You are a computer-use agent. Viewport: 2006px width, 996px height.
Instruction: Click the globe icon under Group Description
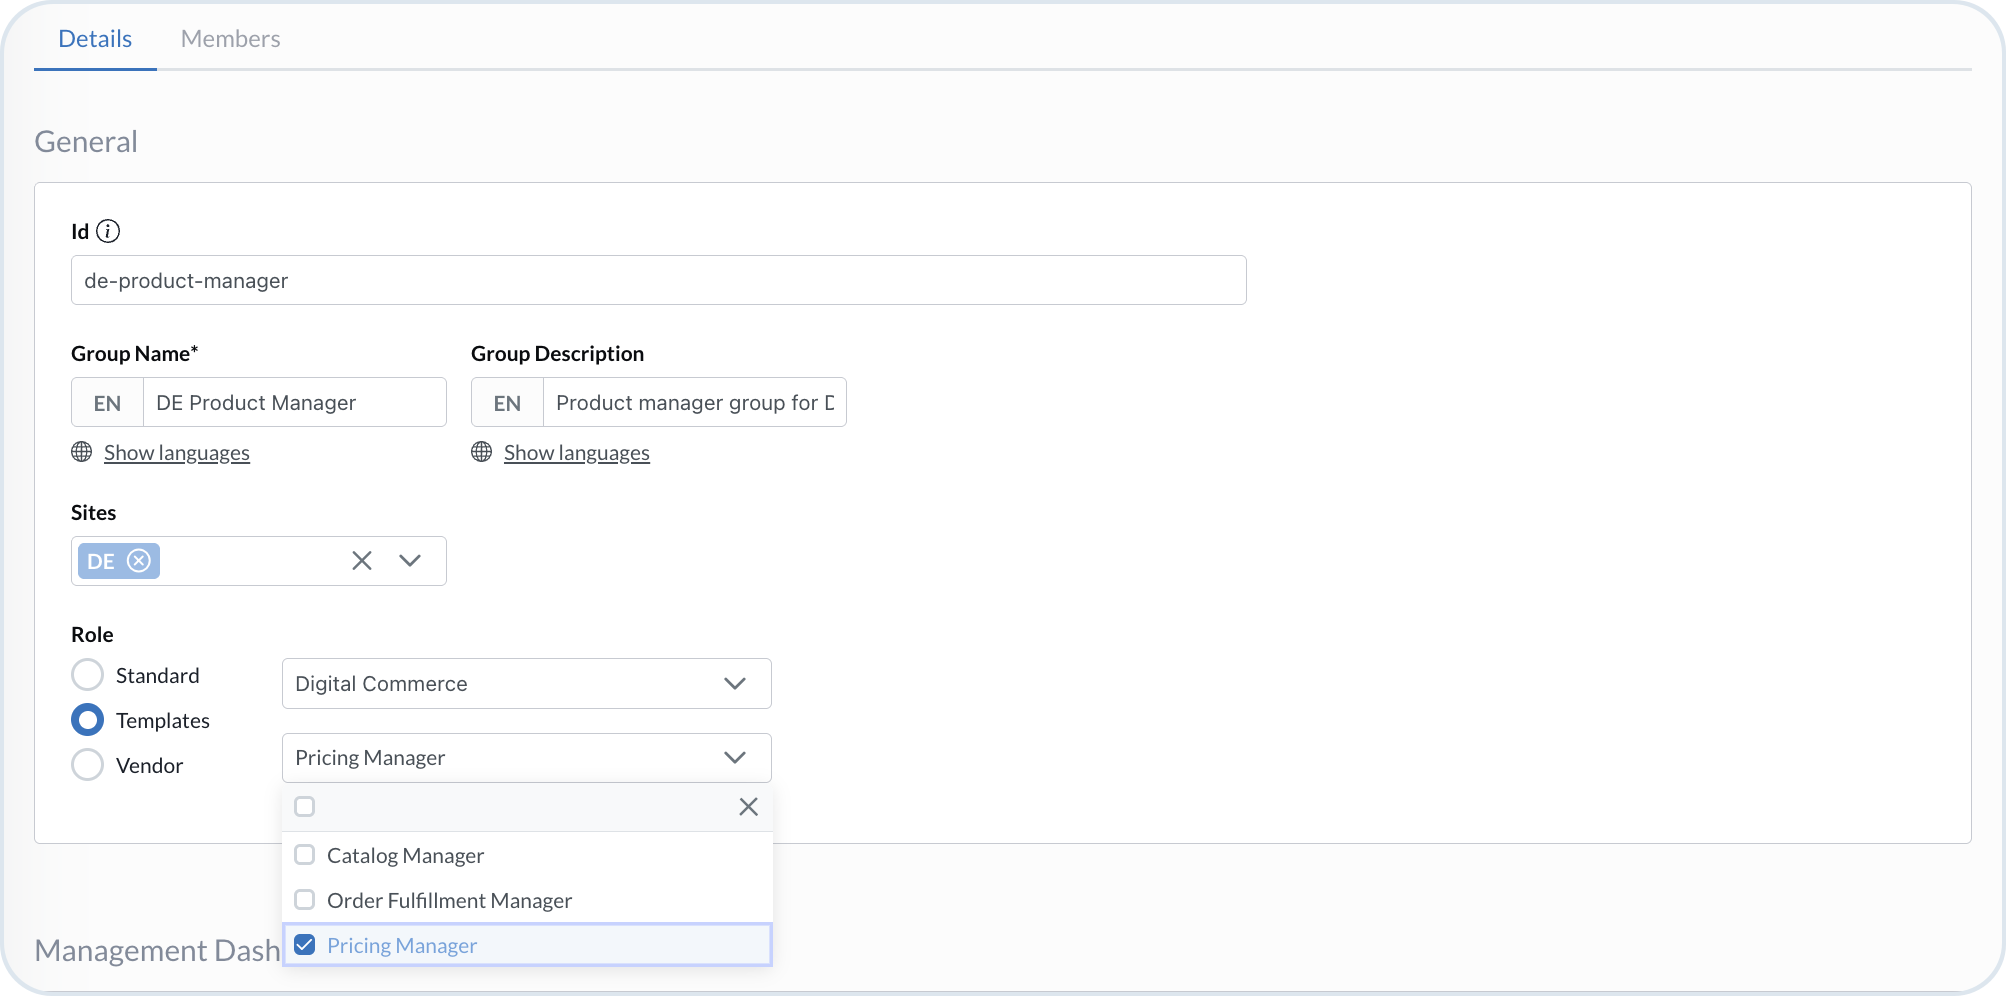point(481,452)
